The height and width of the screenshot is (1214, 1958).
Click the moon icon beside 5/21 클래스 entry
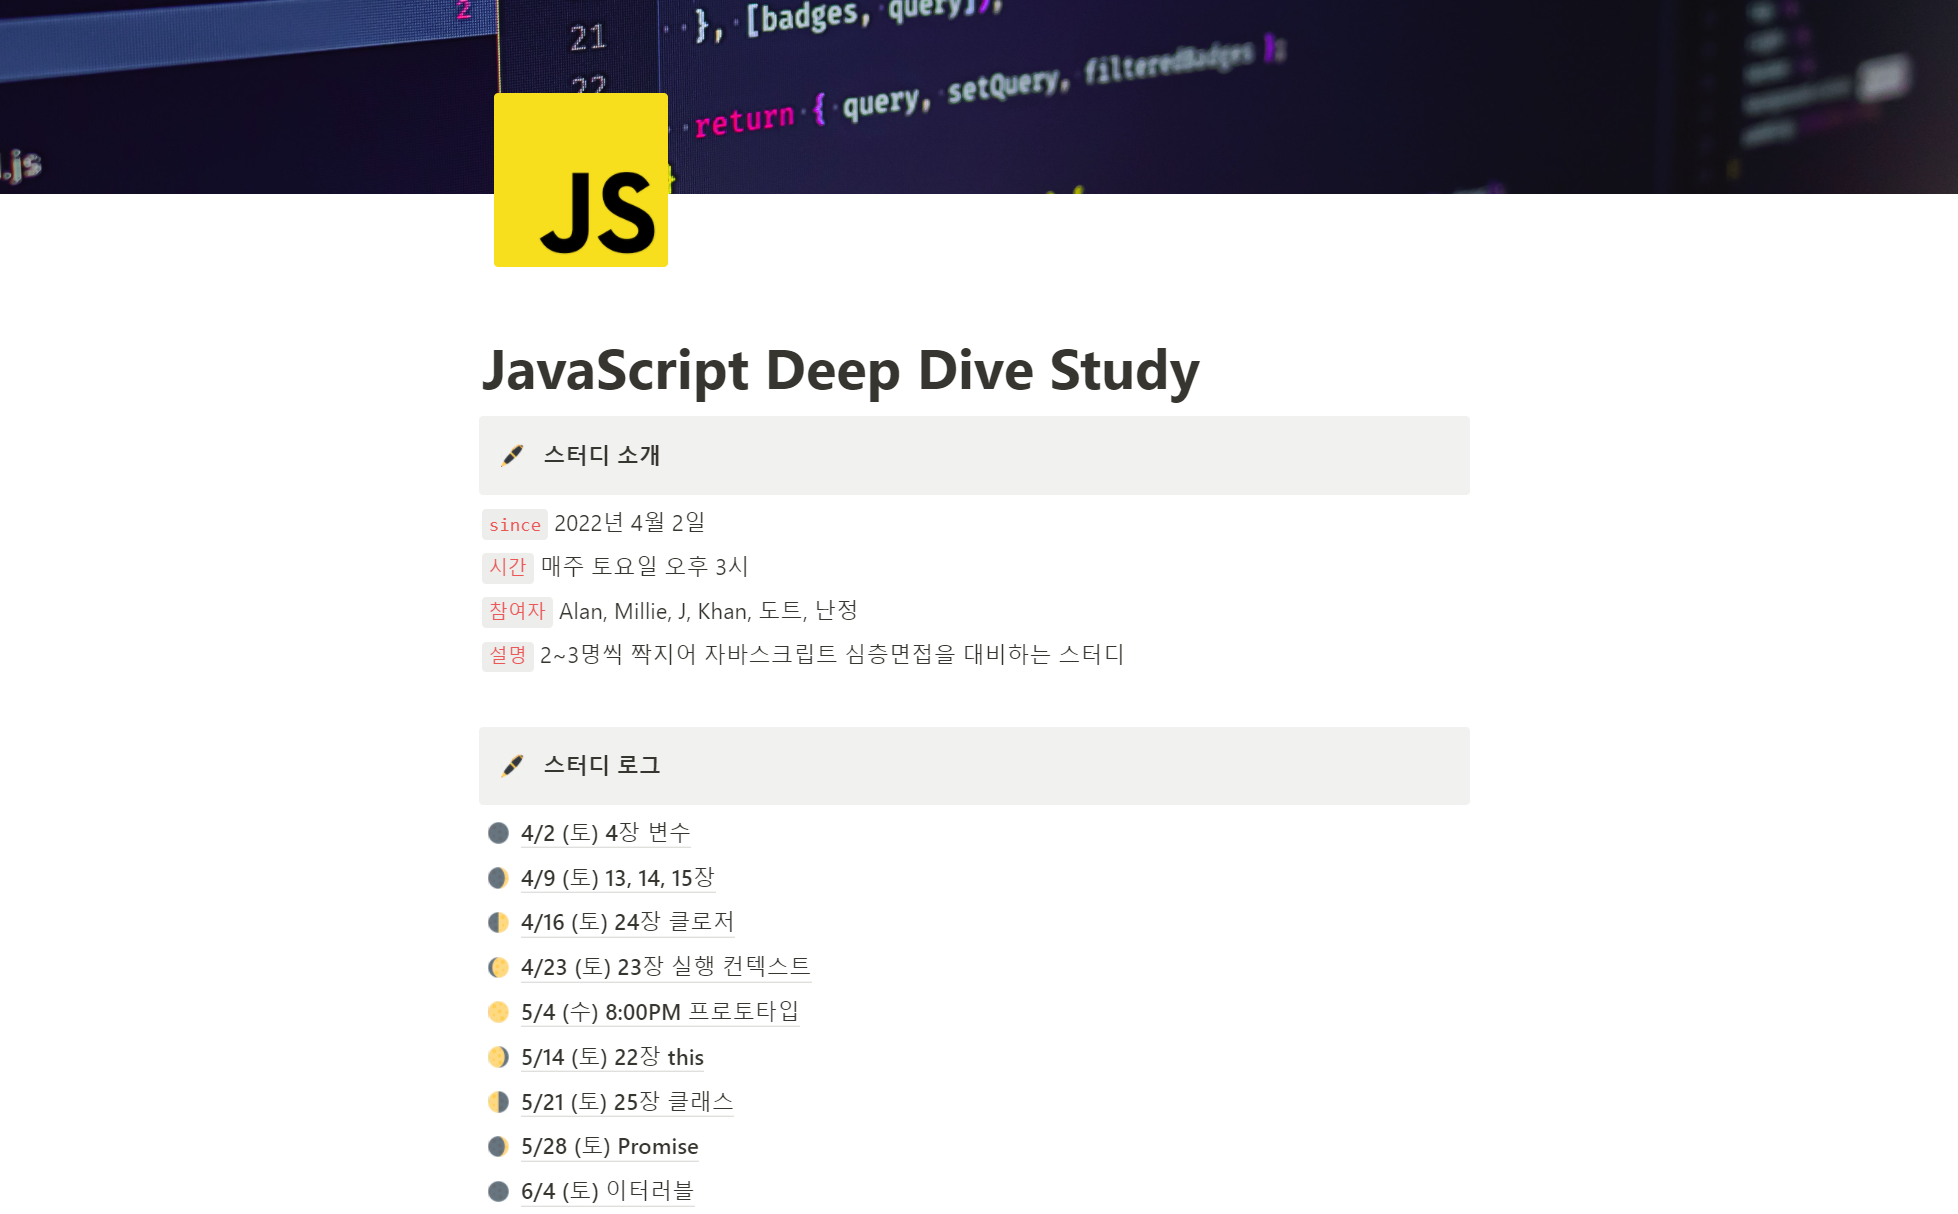(x=498, y=1102)
